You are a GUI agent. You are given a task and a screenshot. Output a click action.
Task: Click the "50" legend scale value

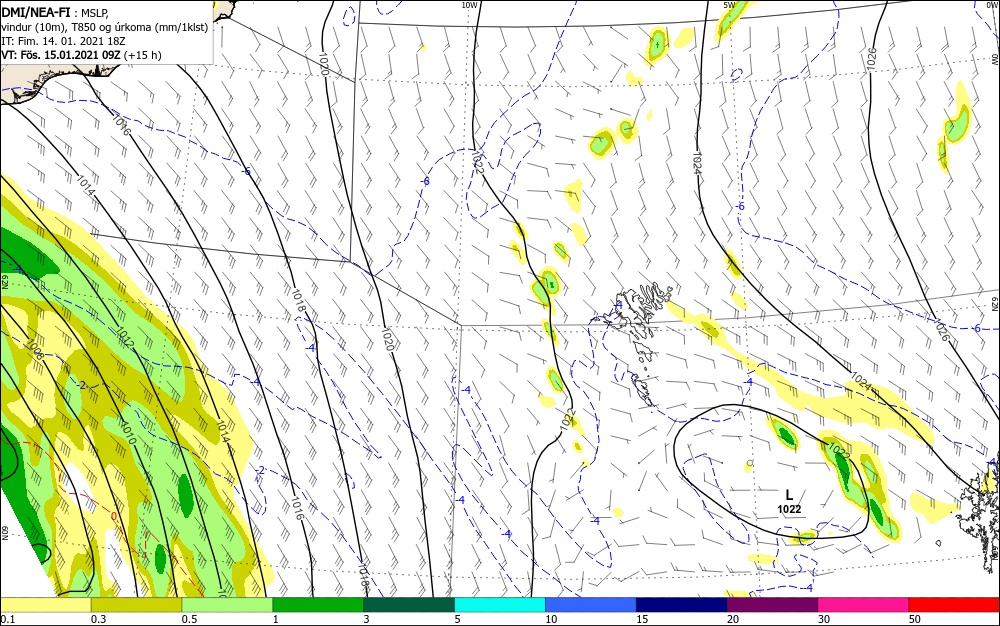(x=915, y=619)
